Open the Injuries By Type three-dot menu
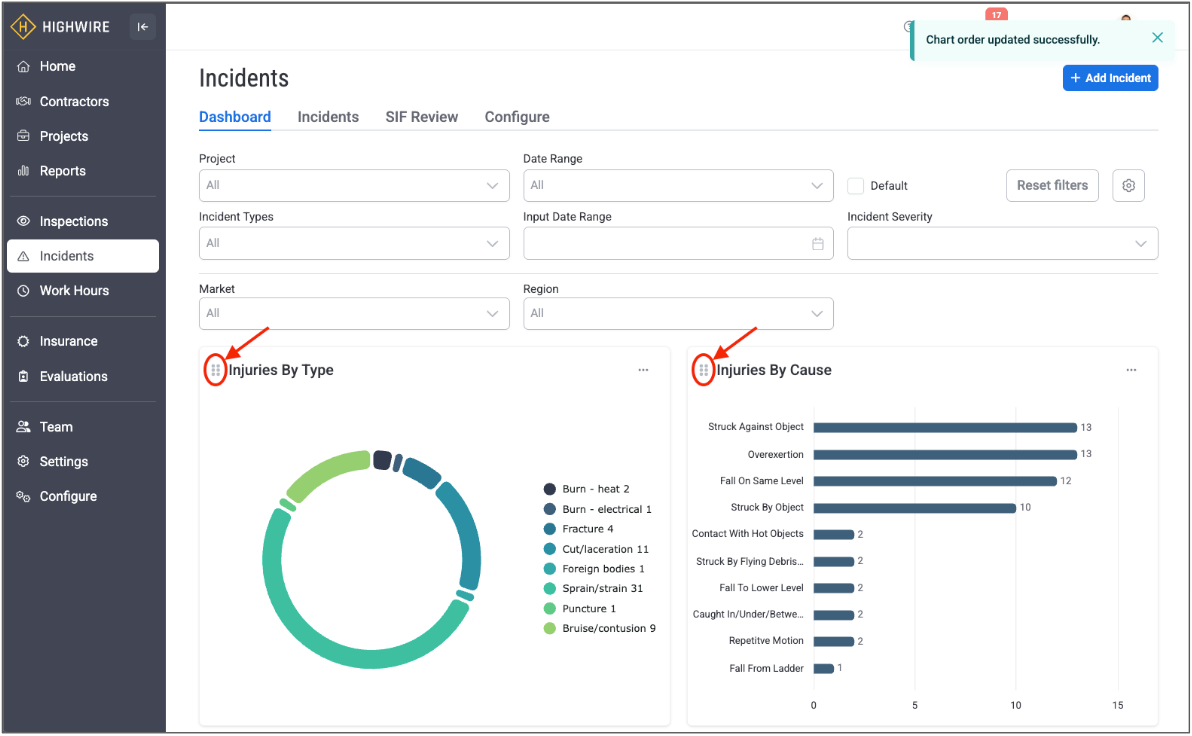1192x736 pixels. [643, 370]
